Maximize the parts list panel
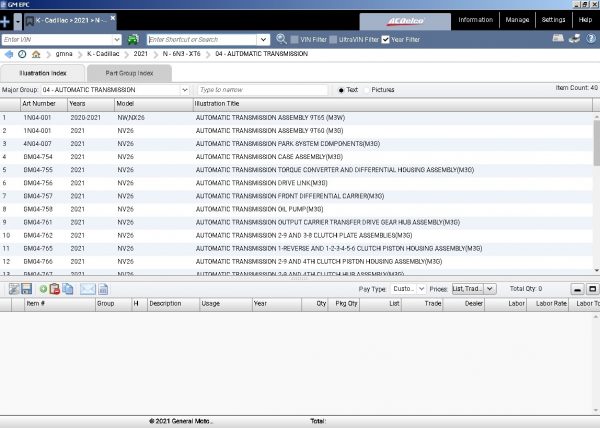Screen dimensions: 600x428 point(592,289)
